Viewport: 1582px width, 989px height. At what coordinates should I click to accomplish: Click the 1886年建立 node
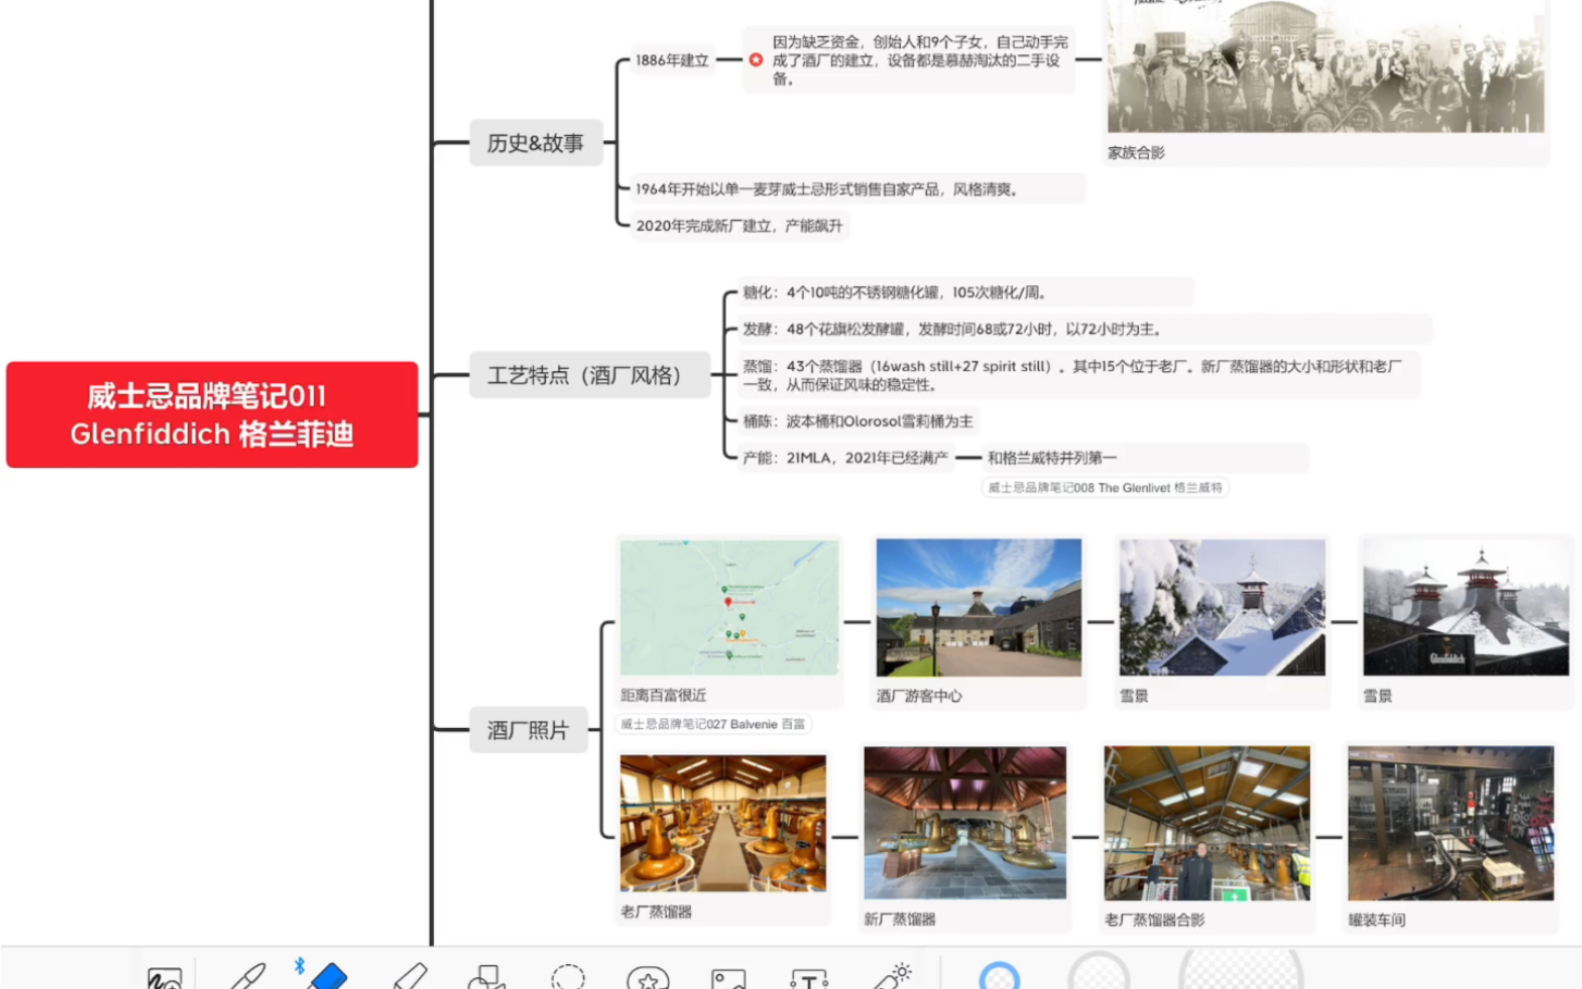(x=672, y=60)
